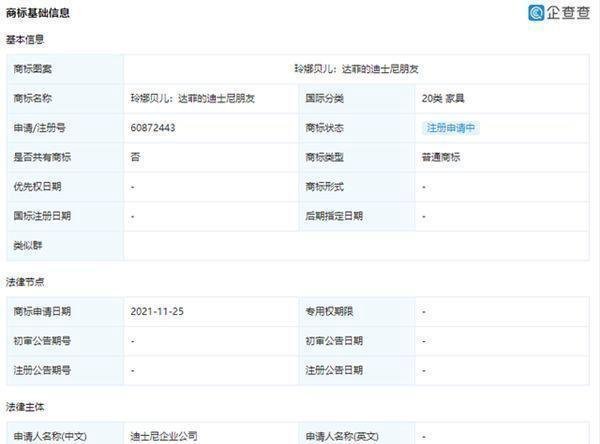This screenshot has width=600, height=444.
Task: Click the value 普通商标
Action: tap(440, 157)
